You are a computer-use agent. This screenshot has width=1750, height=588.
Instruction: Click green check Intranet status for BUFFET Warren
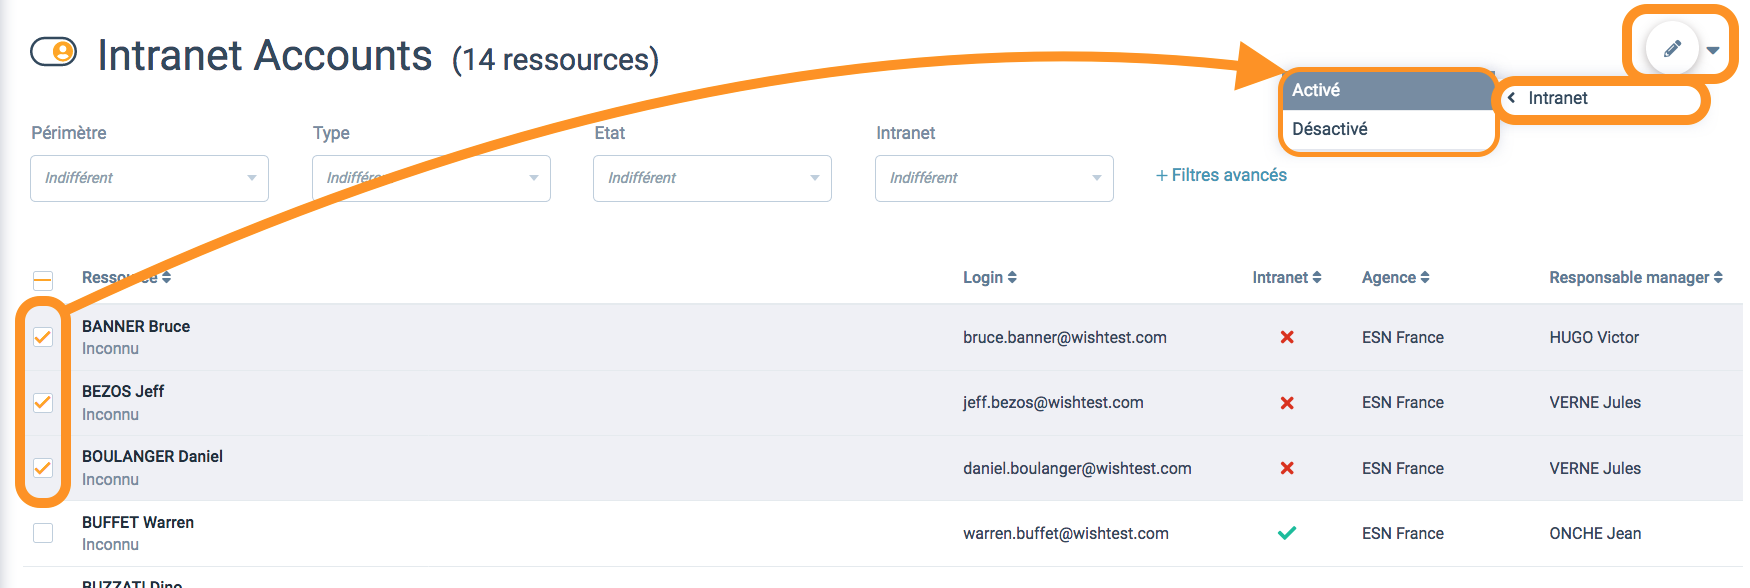(x=1287, y=533)
